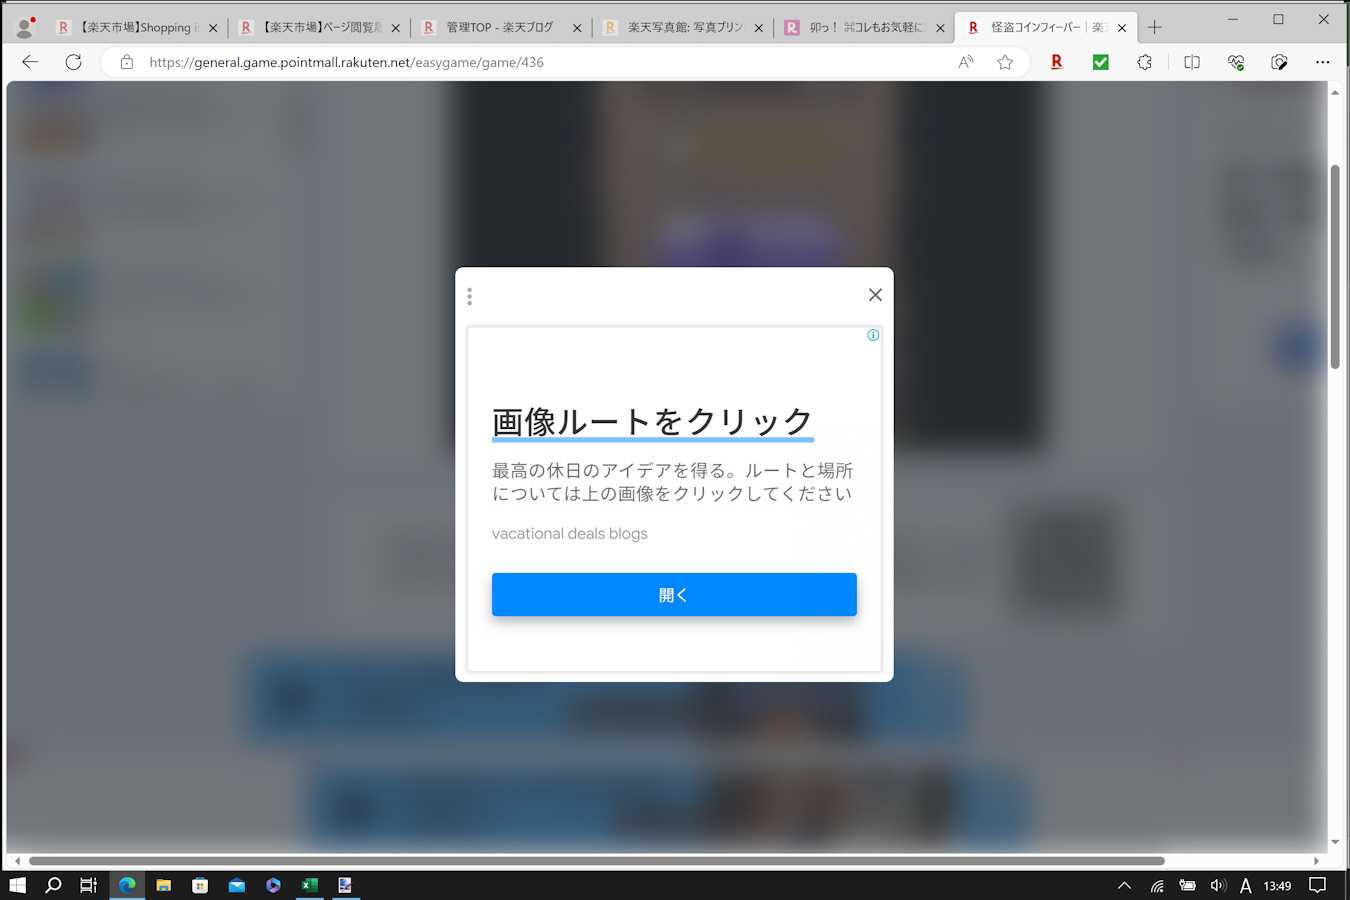The image size is (1350, 900).
Task: Click the blue 開く button
Action: [x=674, y=594]
